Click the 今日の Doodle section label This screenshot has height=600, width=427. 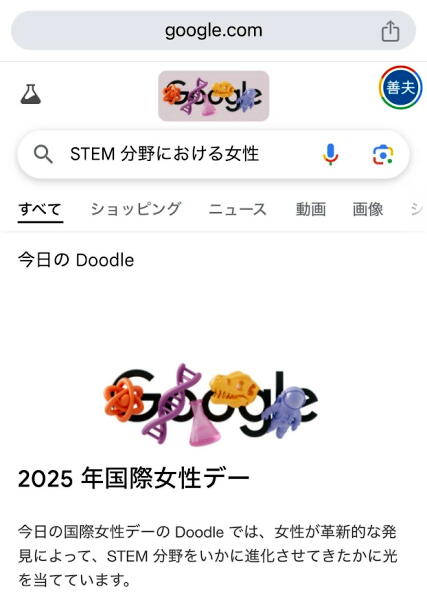[76, 260]
